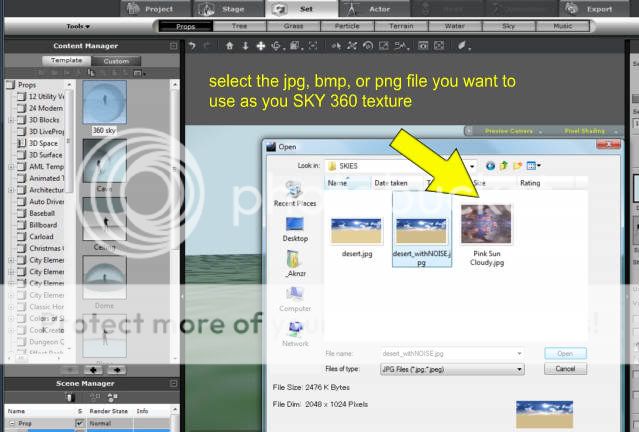
Task: Toggle the Prop checkbox in Scene Manager
Action: (x=80, y=423)
